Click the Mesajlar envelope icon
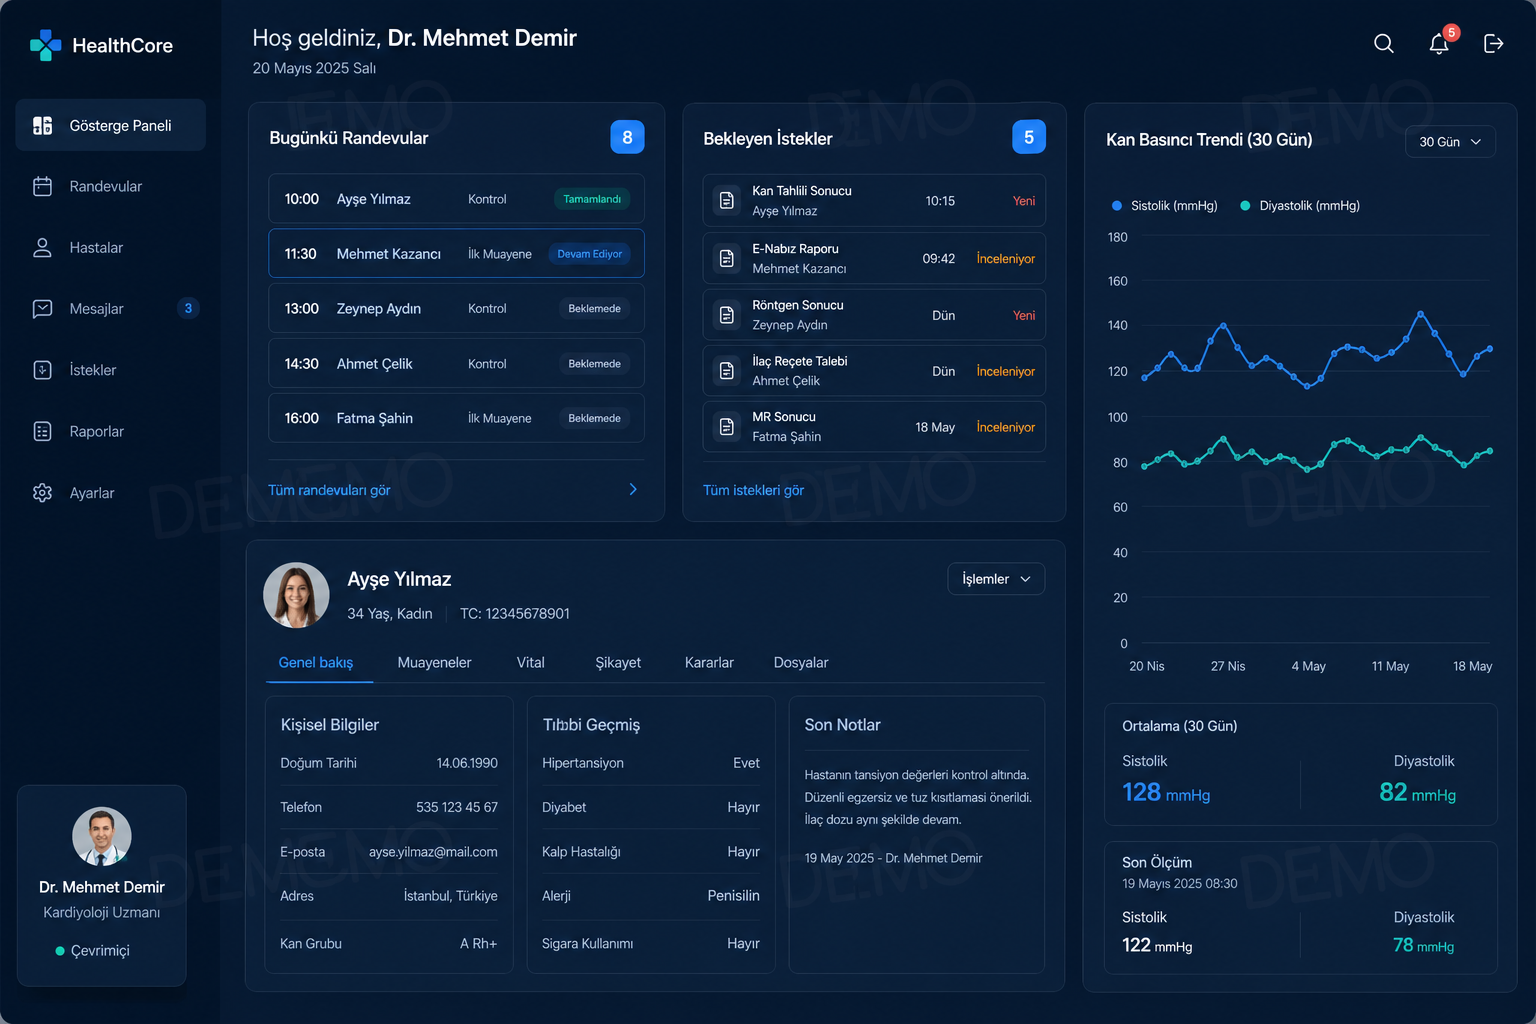The width and height of the screenshot is (1536, 1024). pos(42,309)
